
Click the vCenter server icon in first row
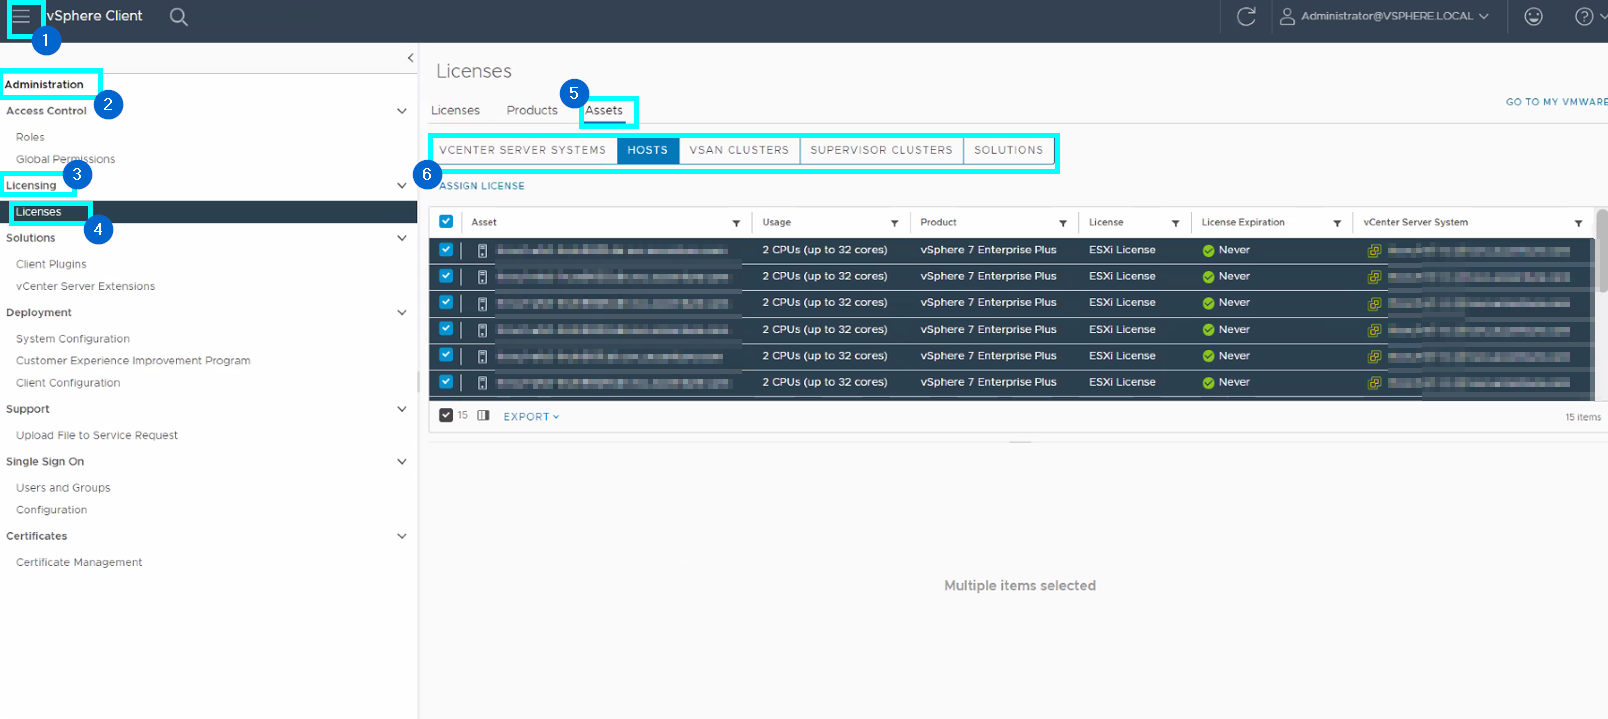(1374, 251)
